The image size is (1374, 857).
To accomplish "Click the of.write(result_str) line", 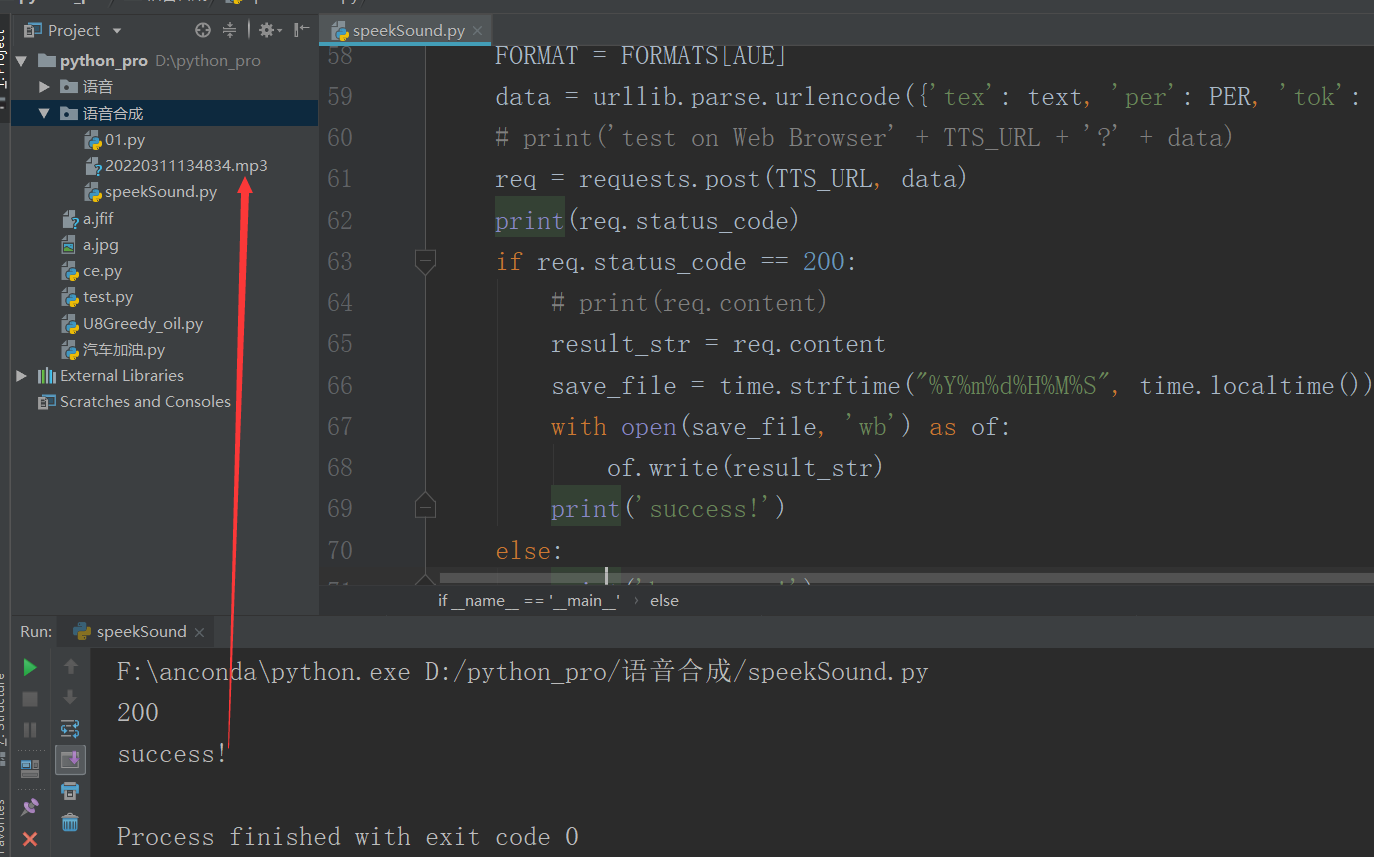I will click(x=745, y=467).
